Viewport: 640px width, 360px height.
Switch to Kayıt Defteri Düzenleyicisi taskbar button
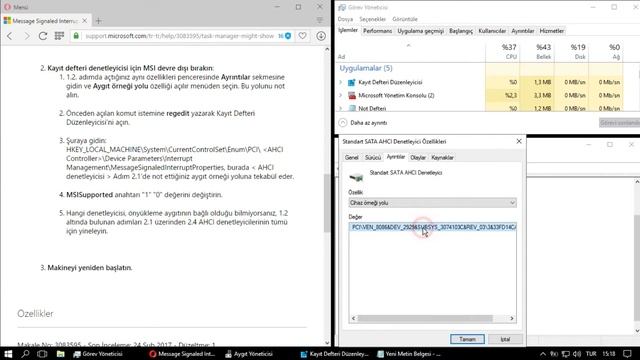tap(335, 354)
